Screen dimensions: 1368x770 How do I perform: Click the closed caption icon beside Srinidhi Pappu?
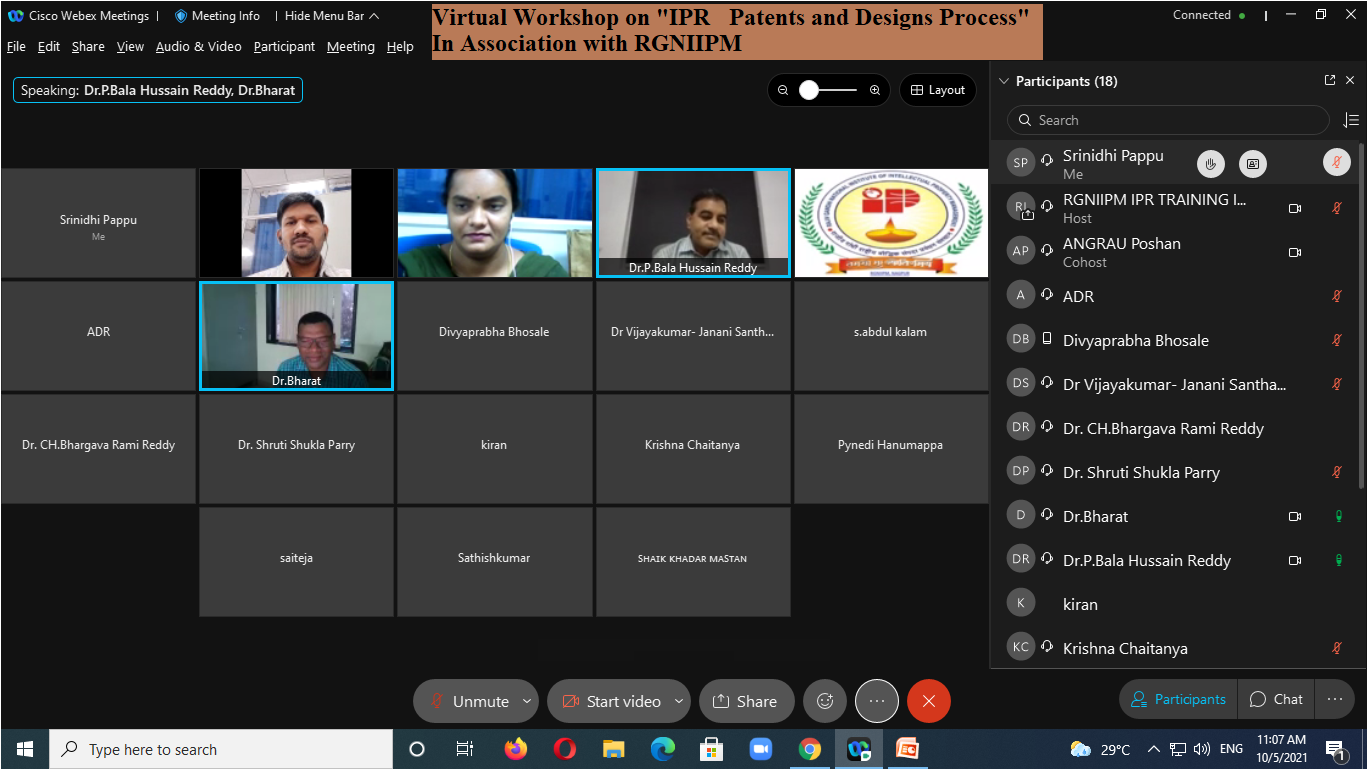click(x=1252, y=163)
